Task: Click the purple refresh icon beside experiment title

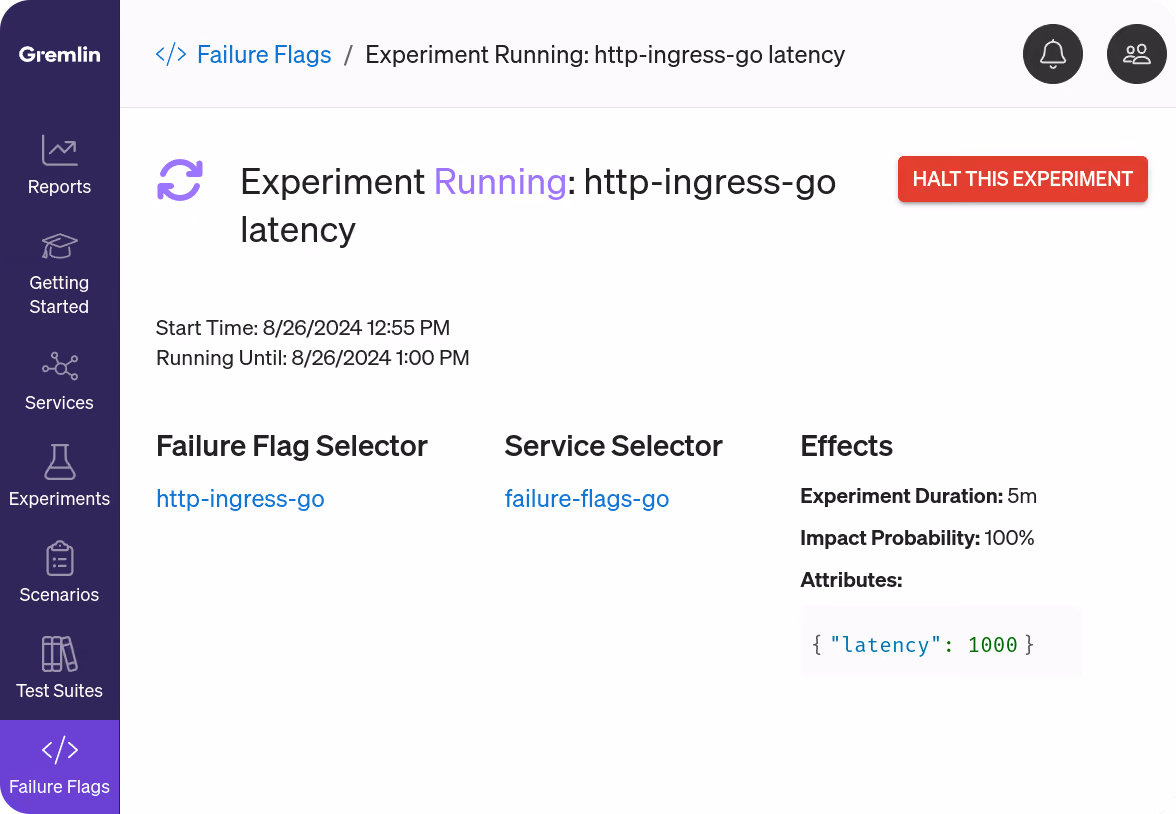Action: click(180, 180)
